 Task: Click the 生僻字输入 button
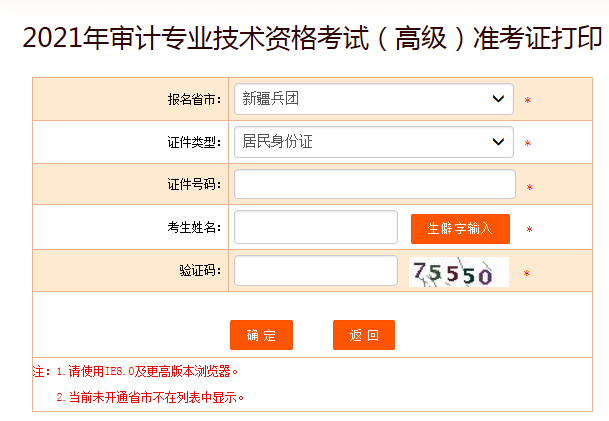click(460, 228)
